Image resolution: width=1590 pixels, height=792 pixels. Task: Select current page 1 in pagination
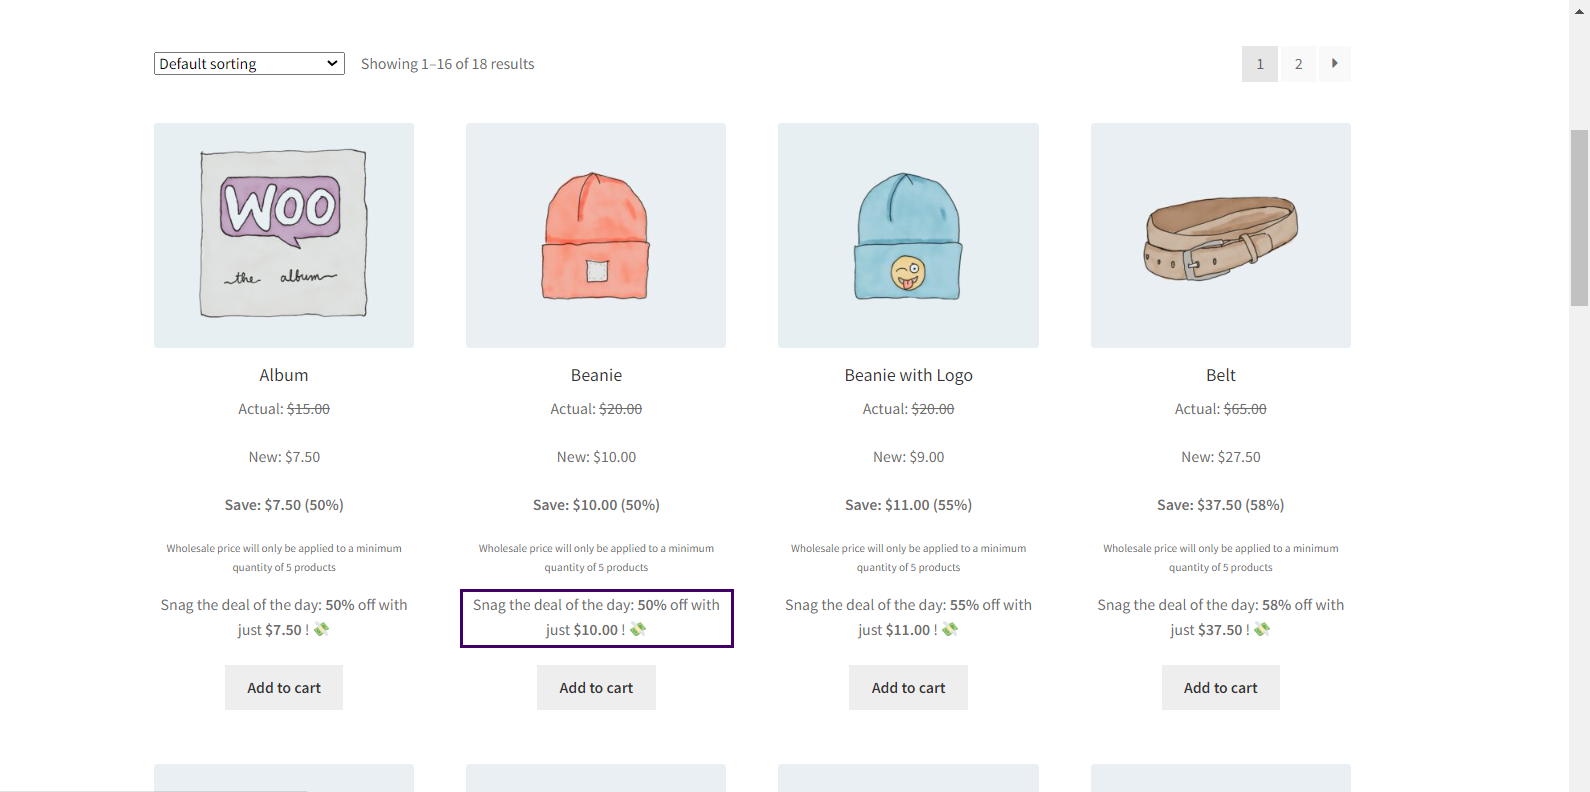tap(1259, 64)
